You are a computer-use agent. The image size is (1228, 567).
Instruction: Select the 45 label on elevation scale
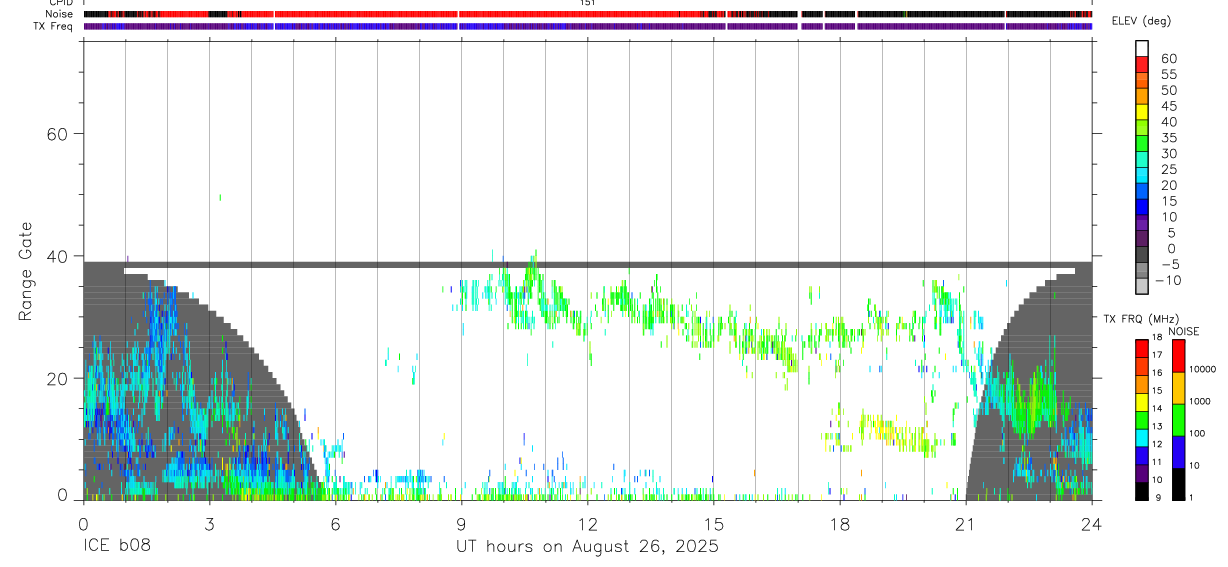[1168, 107]
